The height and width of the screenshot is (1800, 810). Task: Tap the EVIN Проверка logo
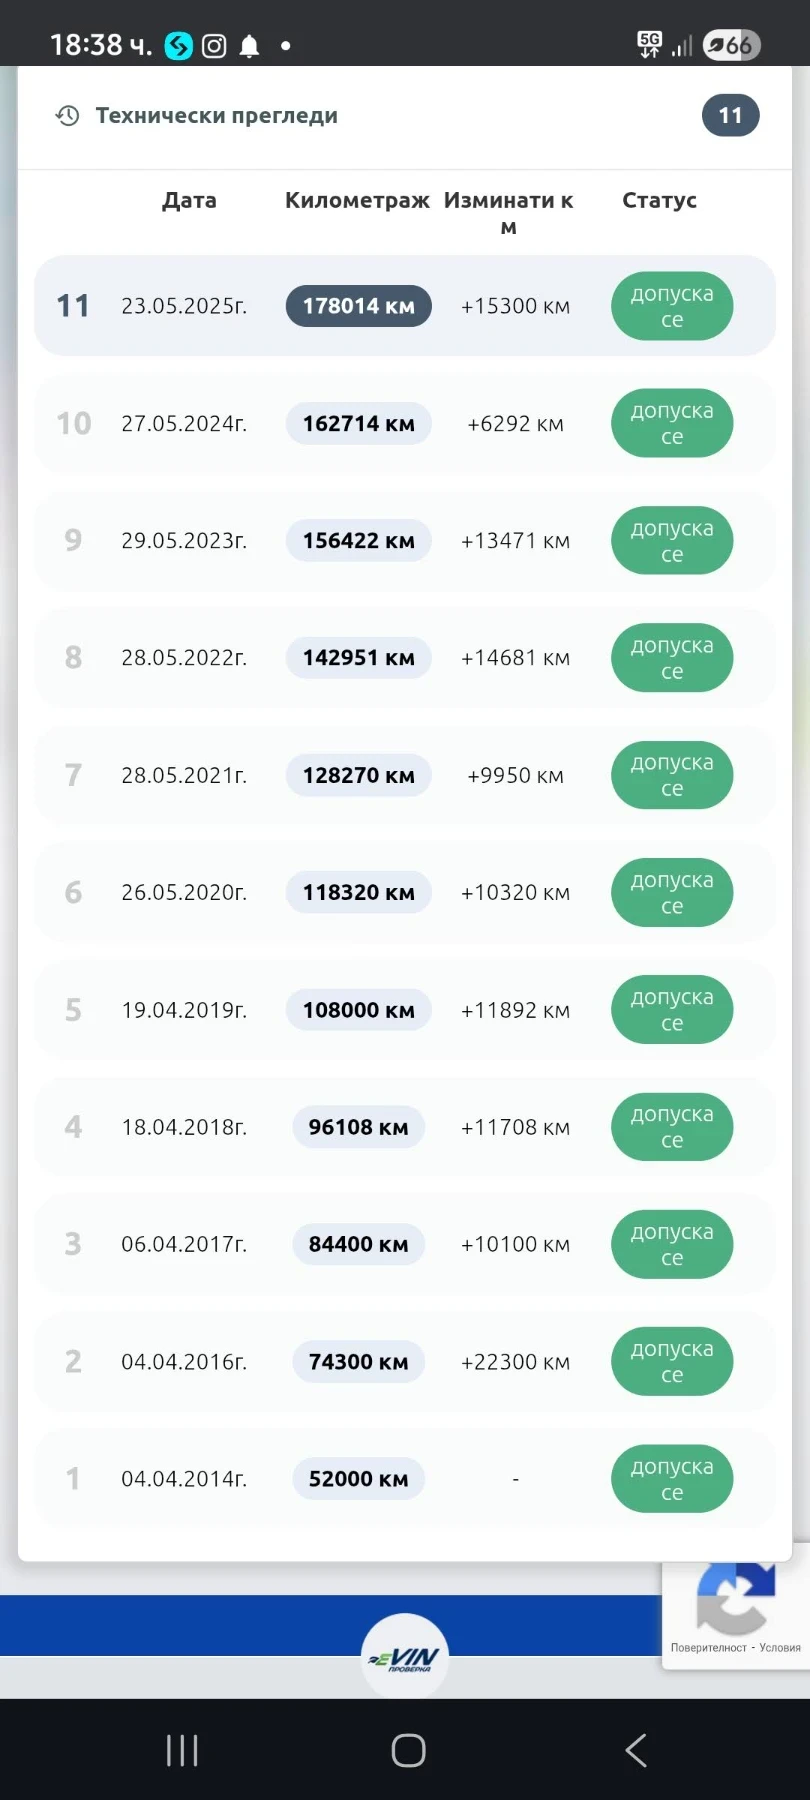pos(405,1656)
